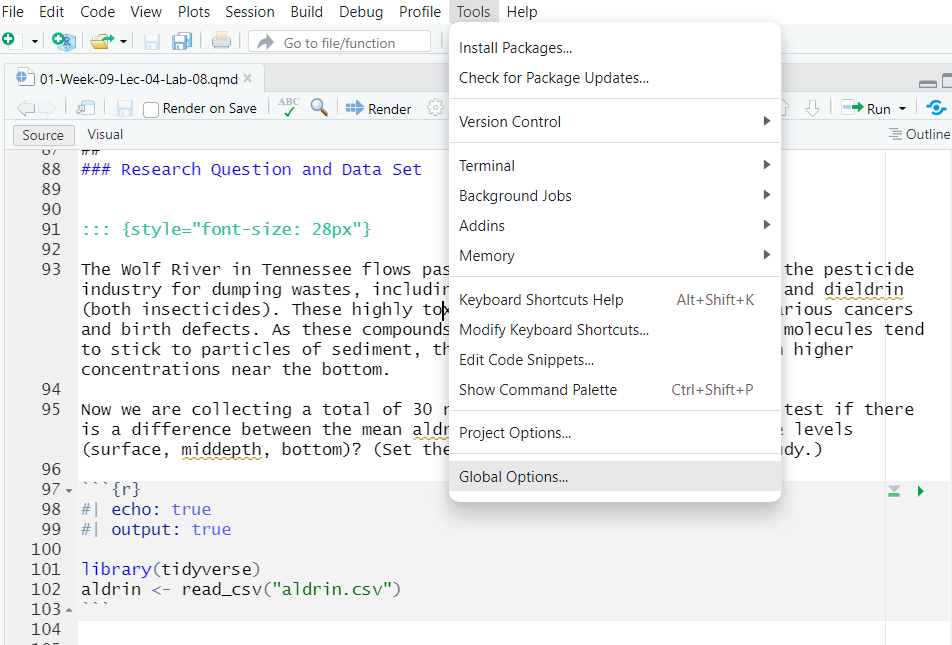Open the Run dropdown arrow

click(x=902, y=109)
